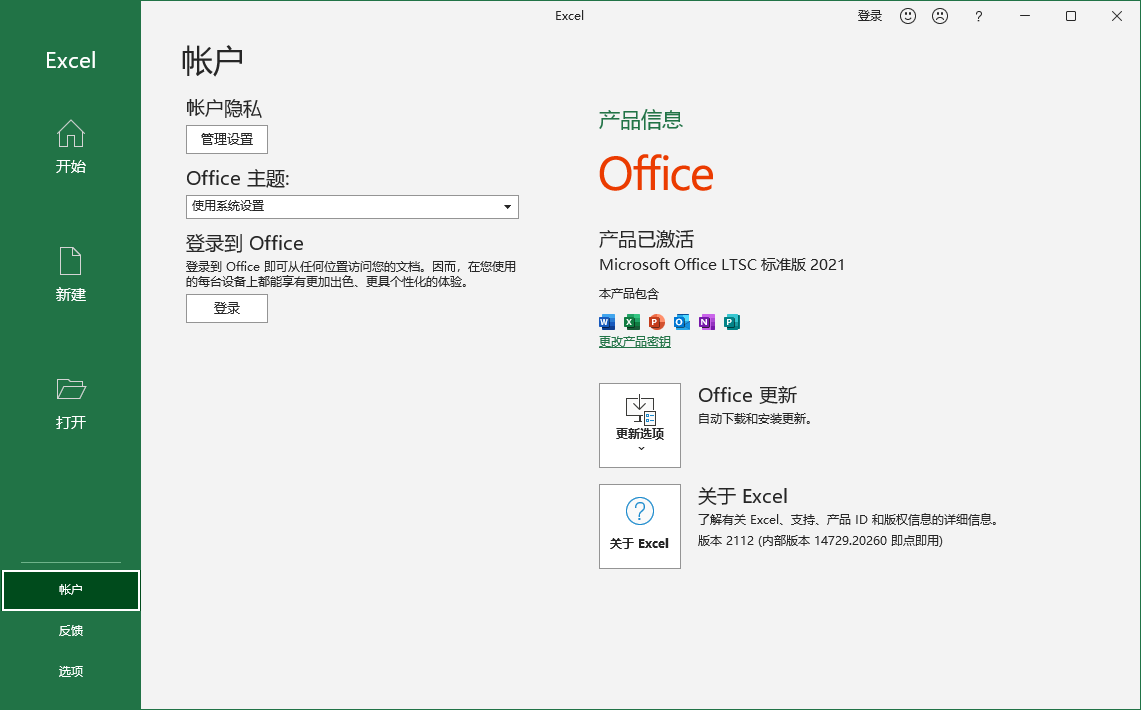This screenshot has height=710, width=1141.
Task: Click the 产品已激活 status text
Action: [646, 239]
